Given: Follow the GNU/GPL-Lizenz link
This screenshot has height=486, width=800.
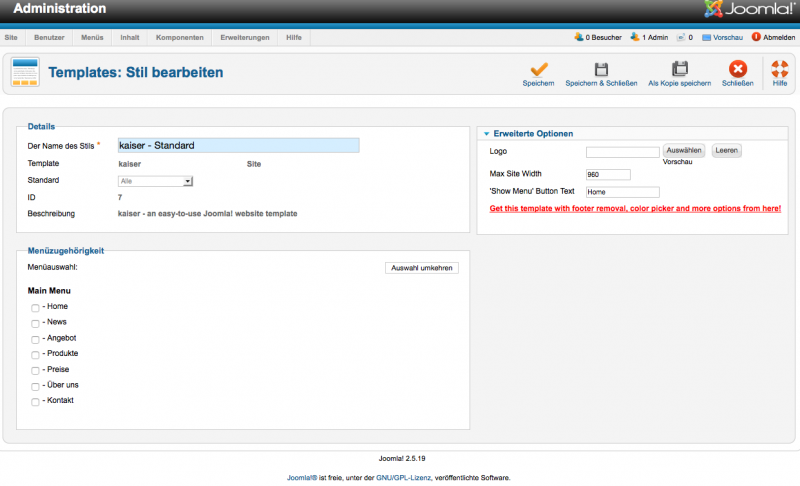Looking at the screenshot, I should click(x=404, y=478).
